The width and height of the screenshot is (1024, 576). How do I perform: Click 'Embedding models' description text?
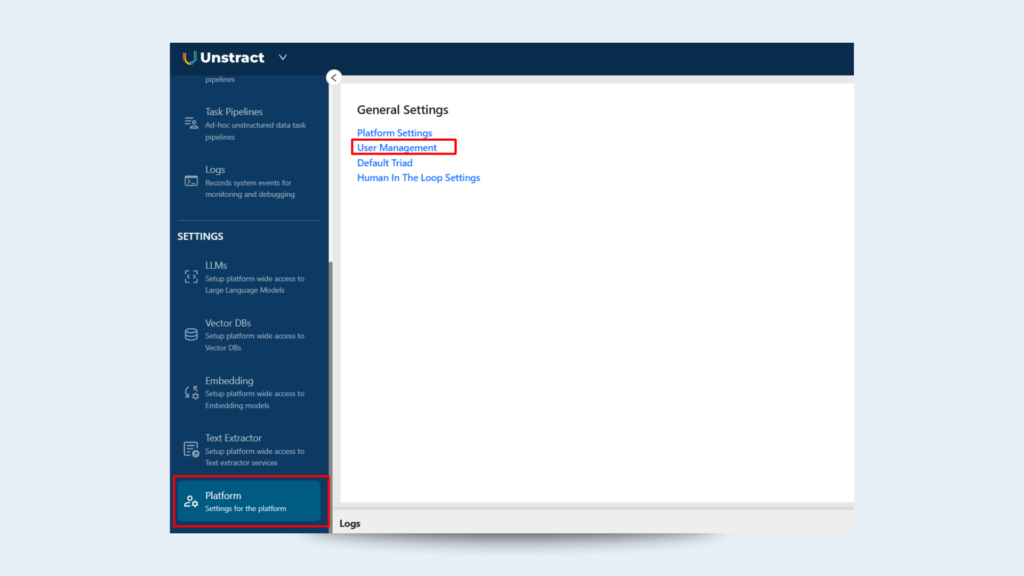pyautogui.click(x=237, y=406)
